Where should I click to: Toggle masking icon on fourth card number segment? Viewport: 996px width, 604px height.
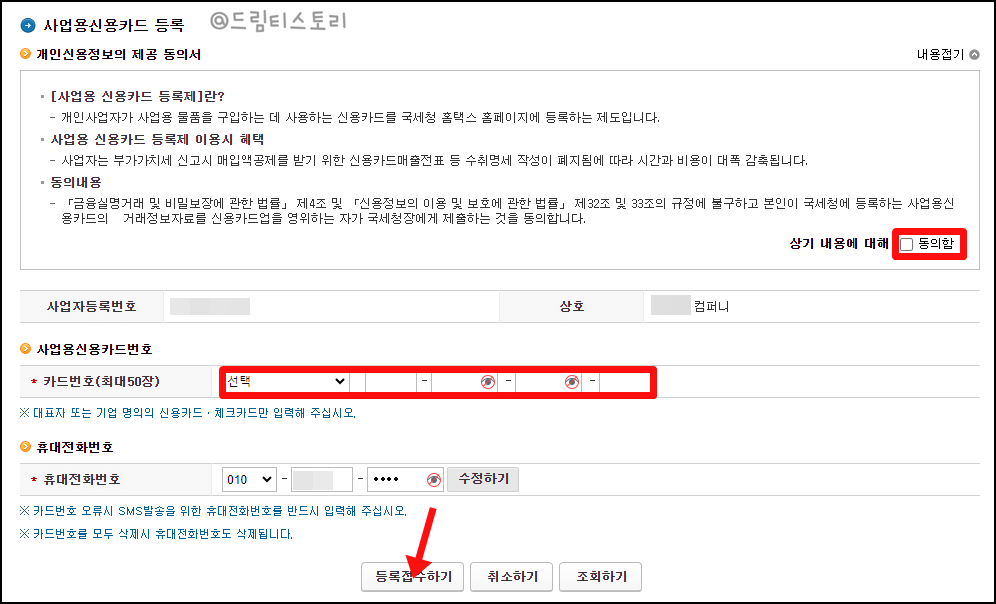click(571, 381)
